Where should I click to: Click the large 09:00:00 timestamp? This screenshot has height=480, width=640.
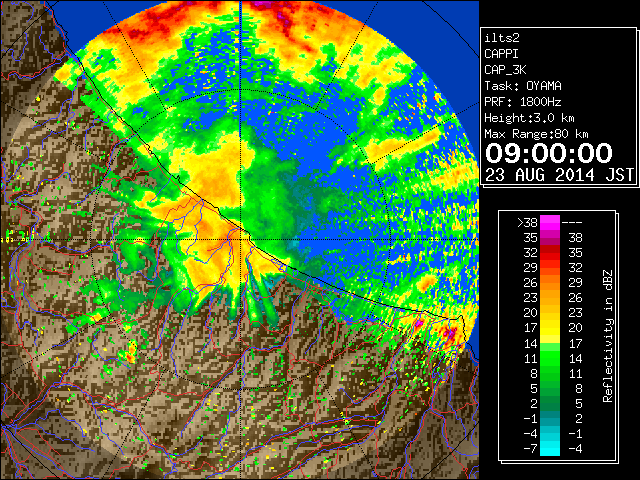click(549, 153)
